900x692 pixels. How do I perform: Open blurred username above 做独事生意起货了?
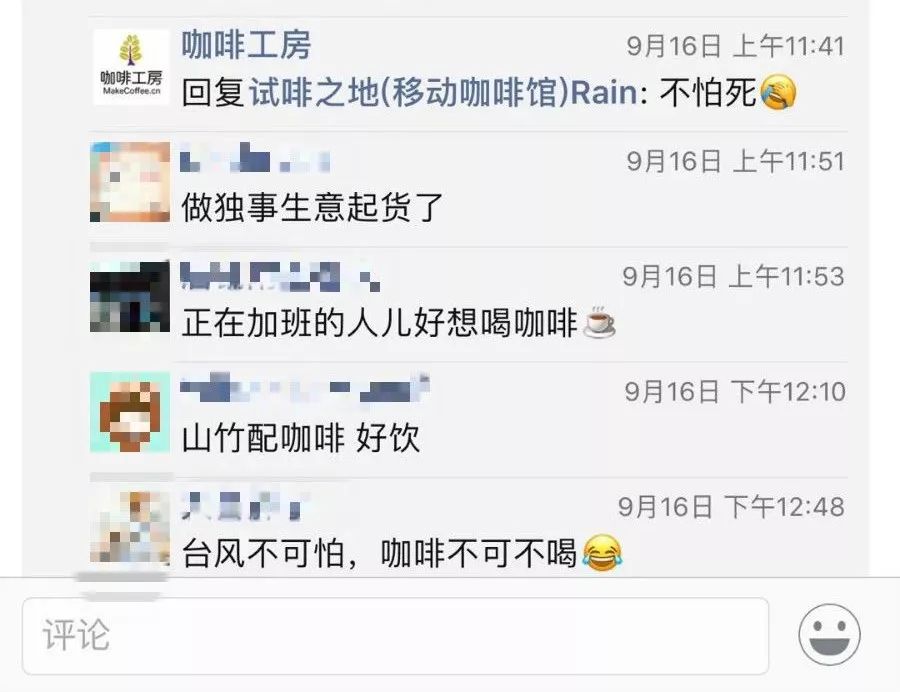[255, 158]
